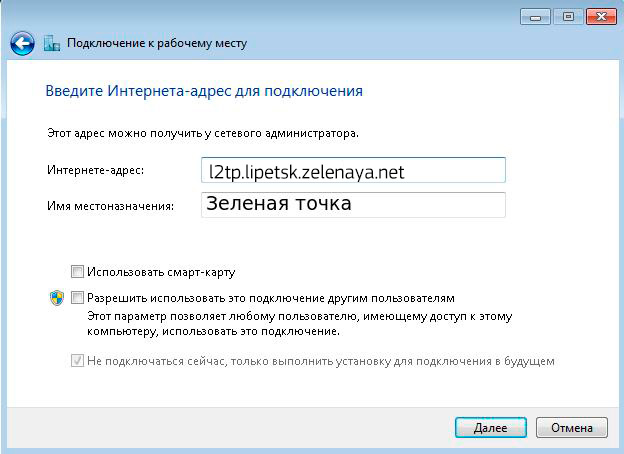This screenshot has width=624, height=454.
Task: Close the wizard with the red X
Action: [x=601, y=17]
